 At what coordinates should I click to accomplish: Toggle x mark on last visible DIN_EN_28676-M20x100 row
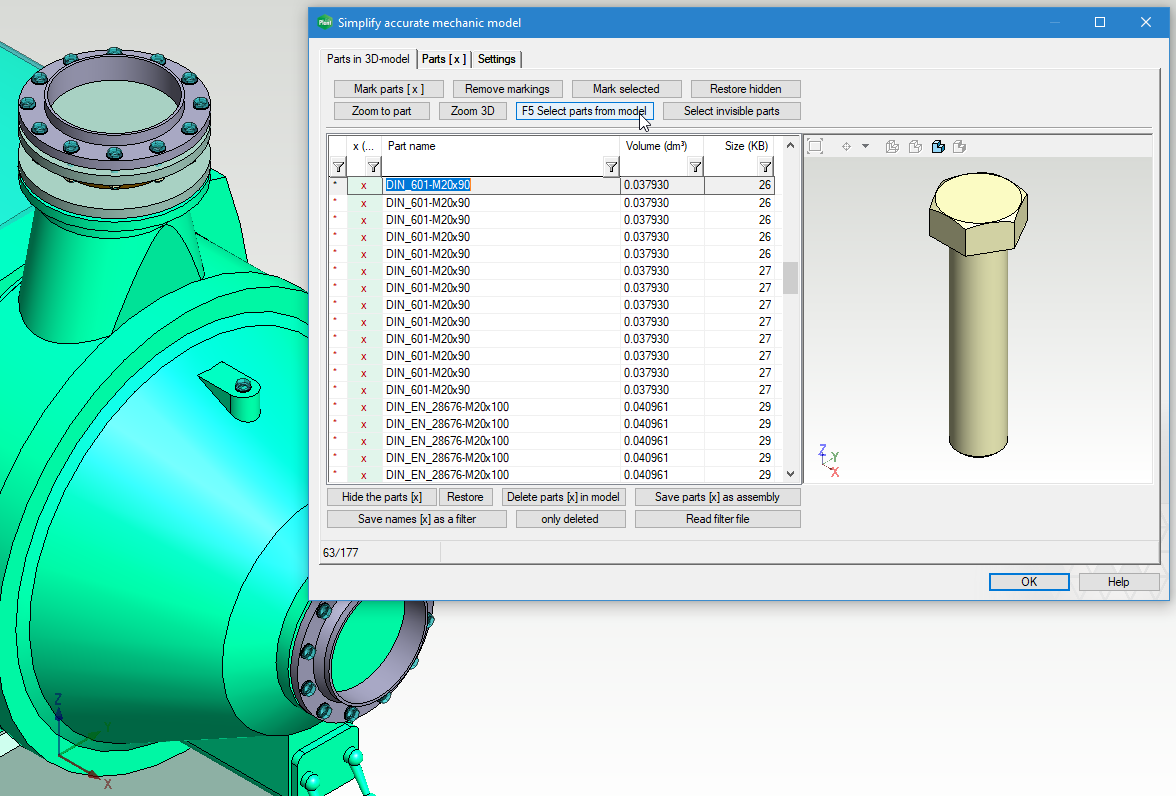pyautogui.click(x=363, y=475)
